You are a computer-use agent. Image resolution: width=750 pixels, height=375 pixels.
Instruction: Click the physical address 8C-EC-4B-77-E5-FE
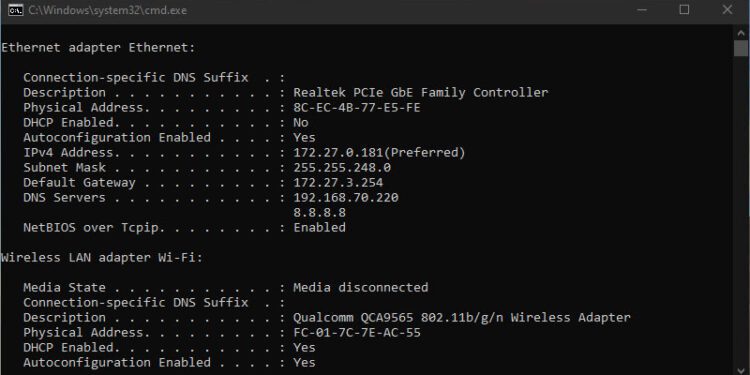point(357,108)
